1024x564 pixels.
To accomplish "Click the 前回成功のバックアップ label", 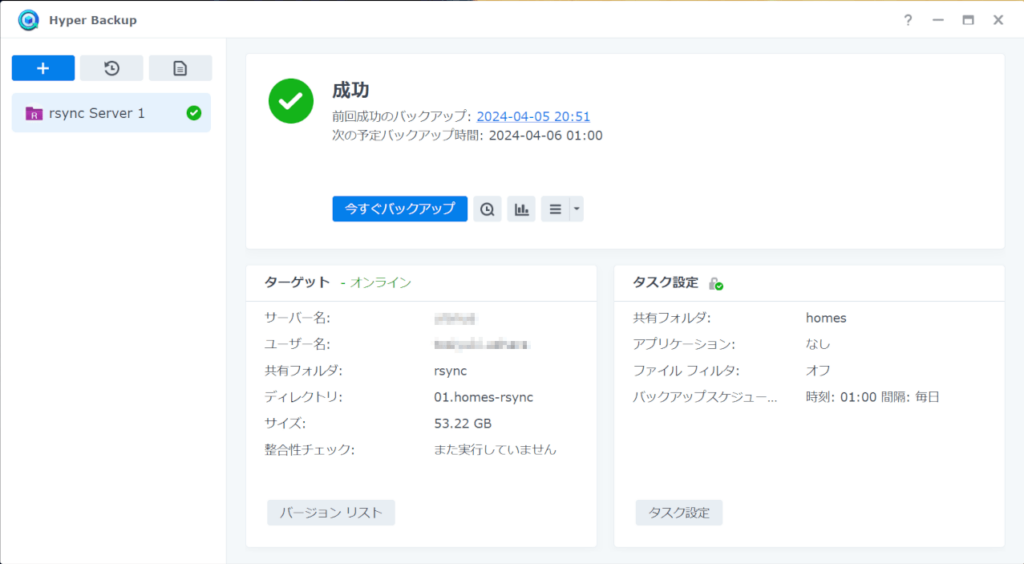I will click(401, 116).
